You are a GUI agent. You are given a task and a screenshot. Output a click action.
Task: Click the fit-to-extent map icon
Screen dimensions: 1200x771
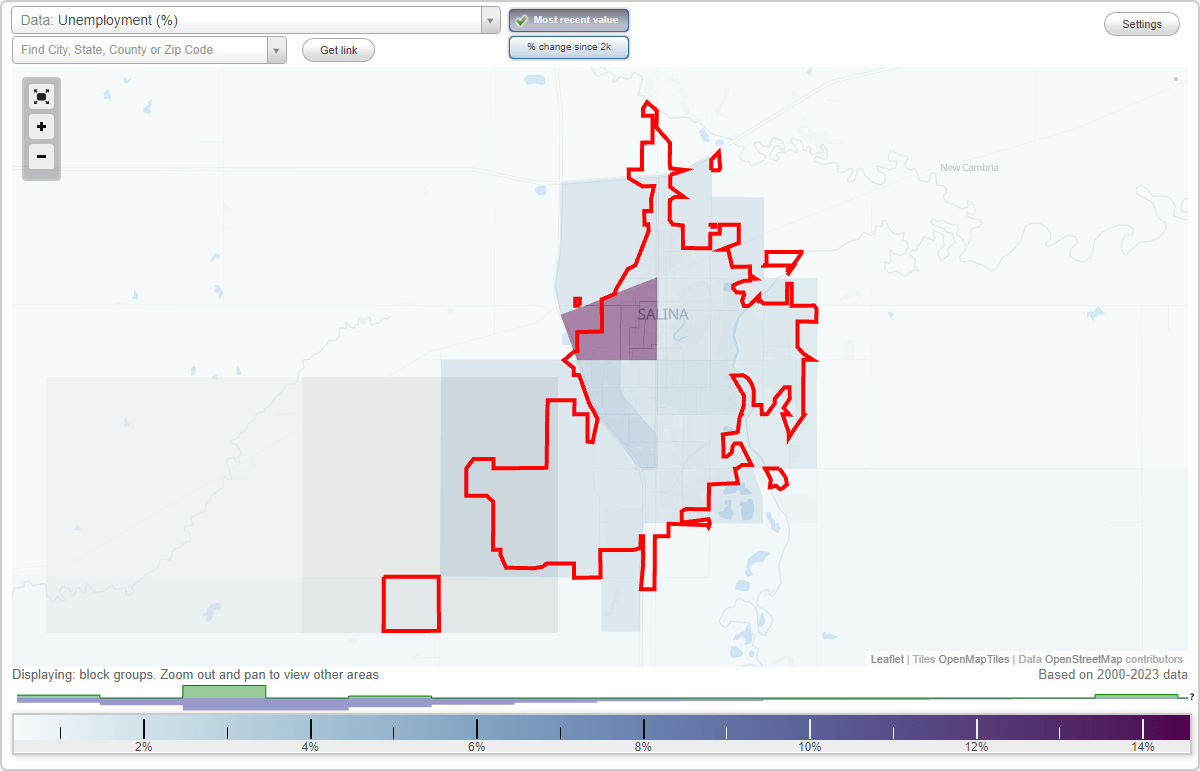point(41,96)
